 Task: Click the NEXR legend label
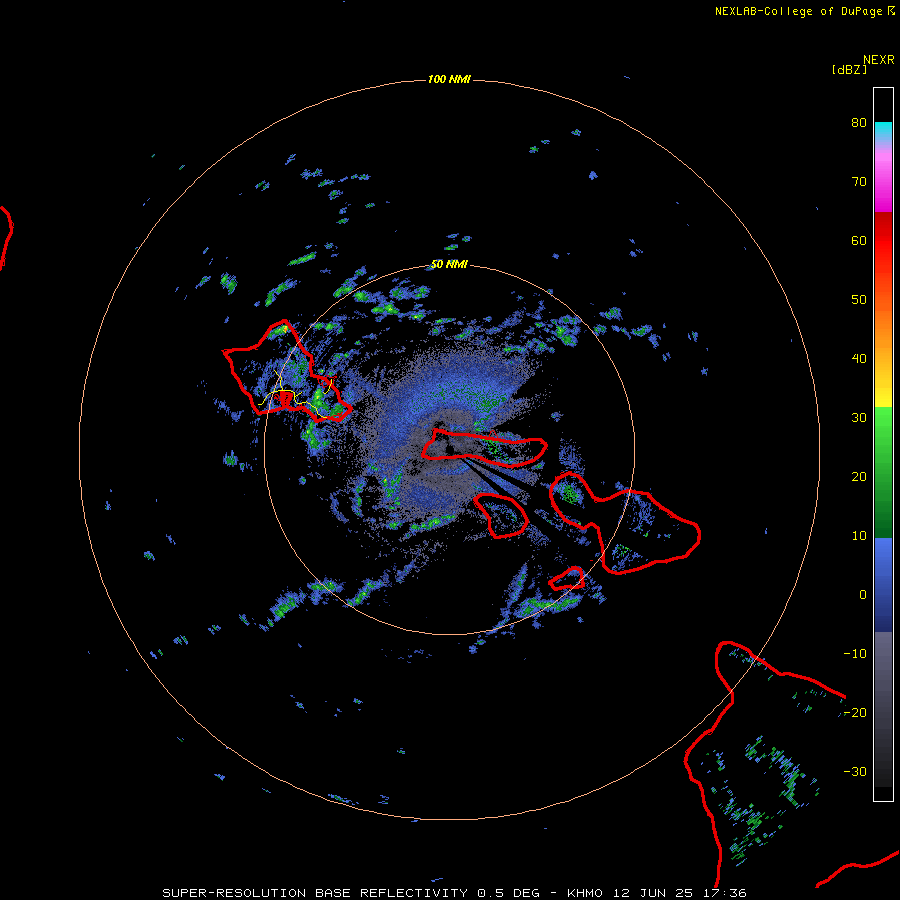pos(878,60)
